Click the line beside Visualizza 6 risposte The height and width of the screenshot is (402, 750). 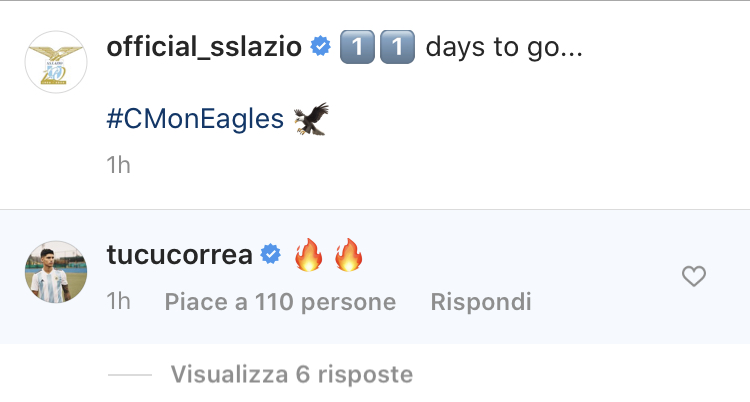[130, 375]
